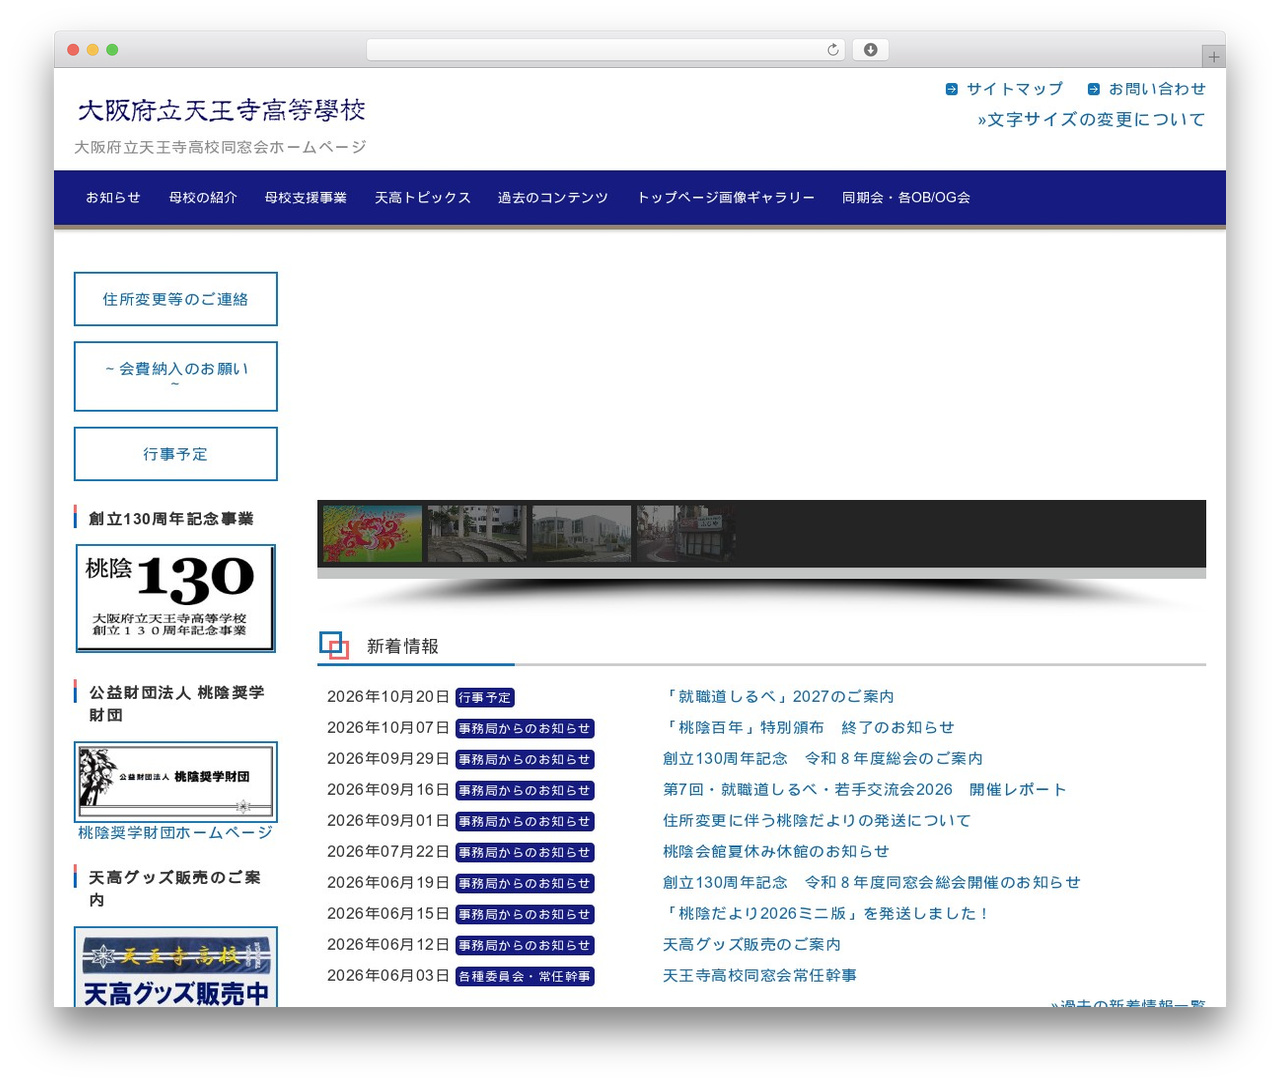
Task: Click the 各種委員会・常任幹事 category tag
Action: pos(525,977)
